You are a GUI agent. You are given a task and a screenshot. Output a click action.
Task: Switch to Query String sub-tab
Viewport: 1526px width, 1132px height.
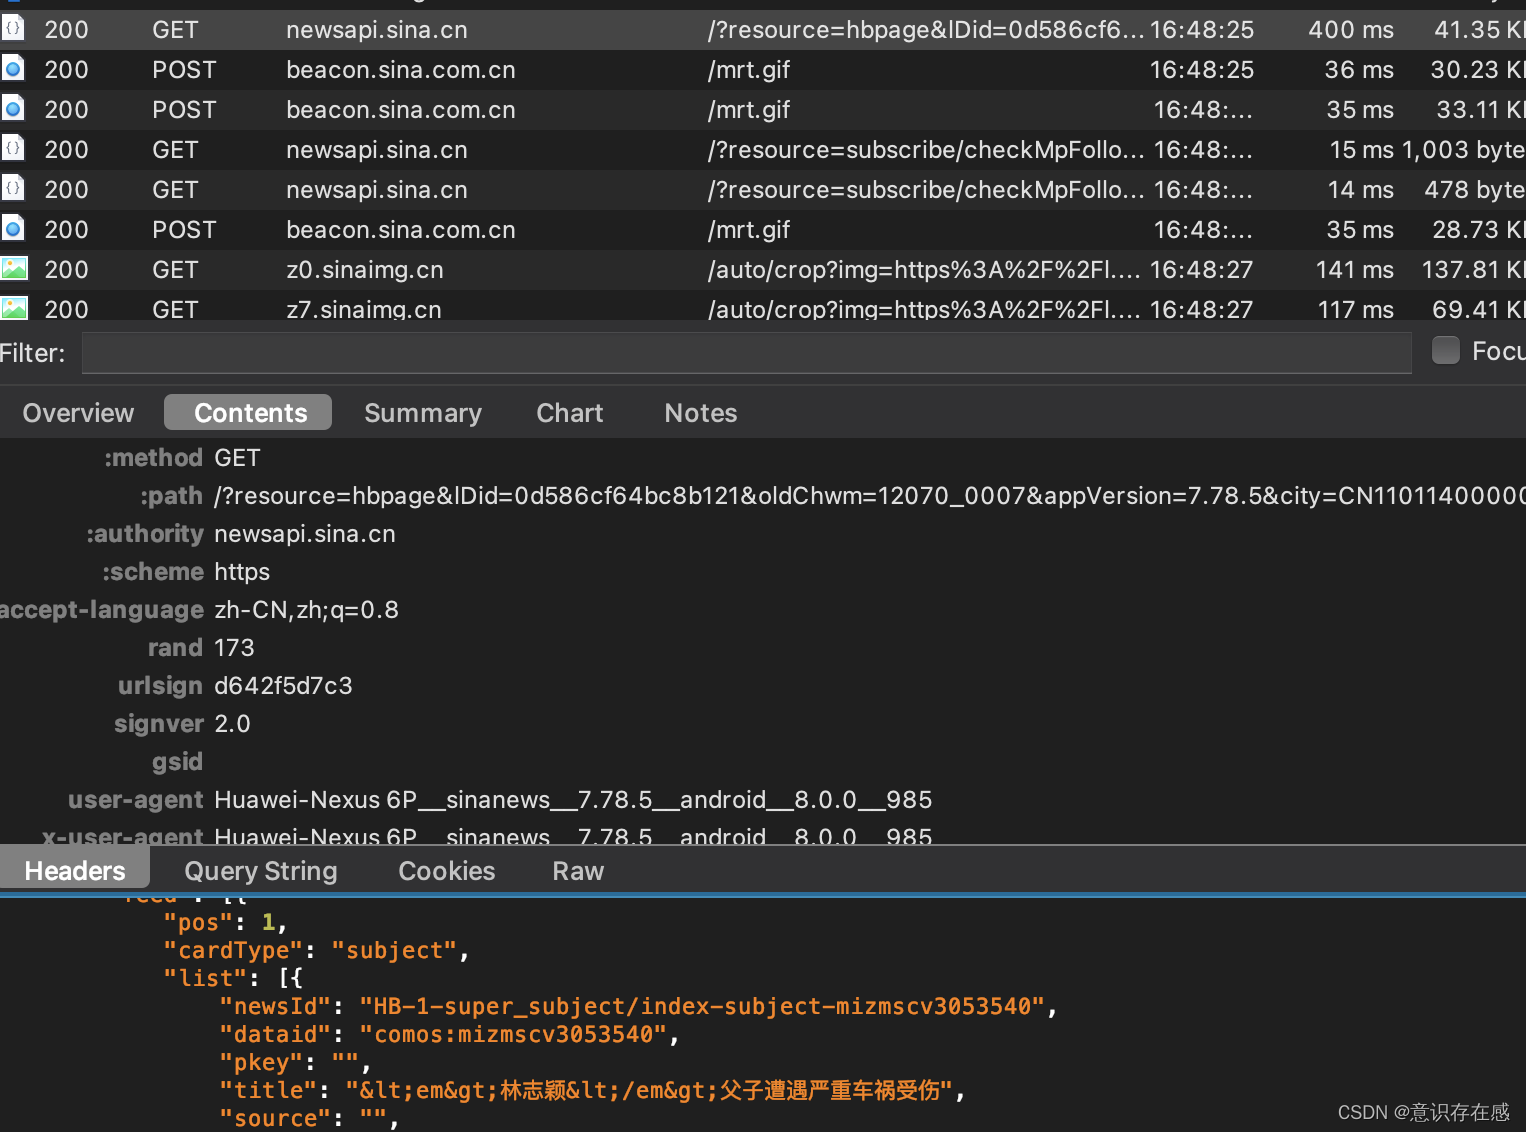[261, 871]
